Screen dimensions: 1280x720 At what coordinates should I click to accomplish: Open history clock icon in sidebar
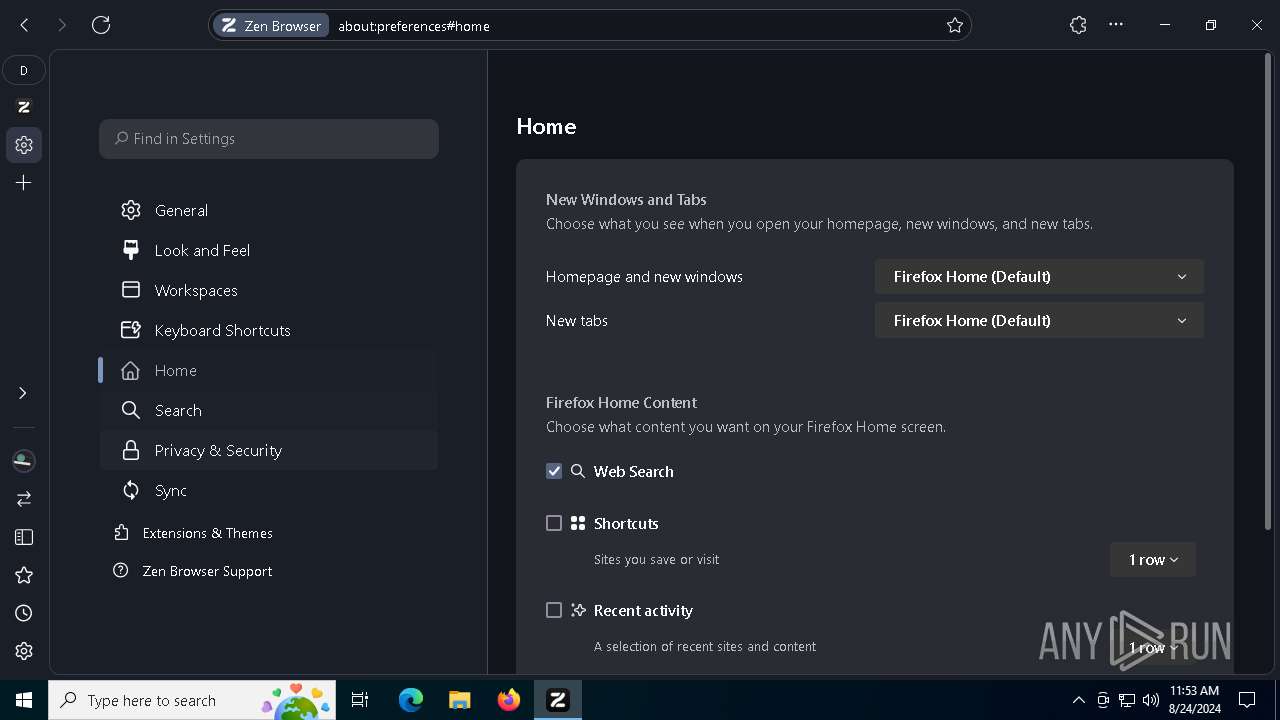click(x=24, y=613)
